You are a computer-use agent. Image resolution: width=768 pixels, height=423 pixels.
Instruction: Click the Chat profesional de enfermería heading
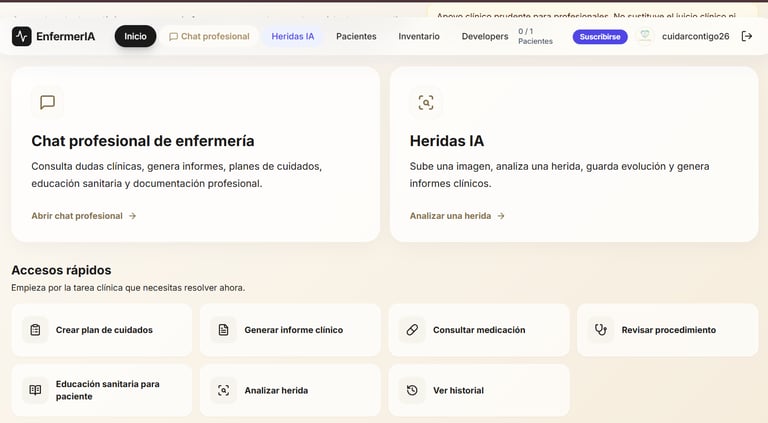[x=143, y=141]
